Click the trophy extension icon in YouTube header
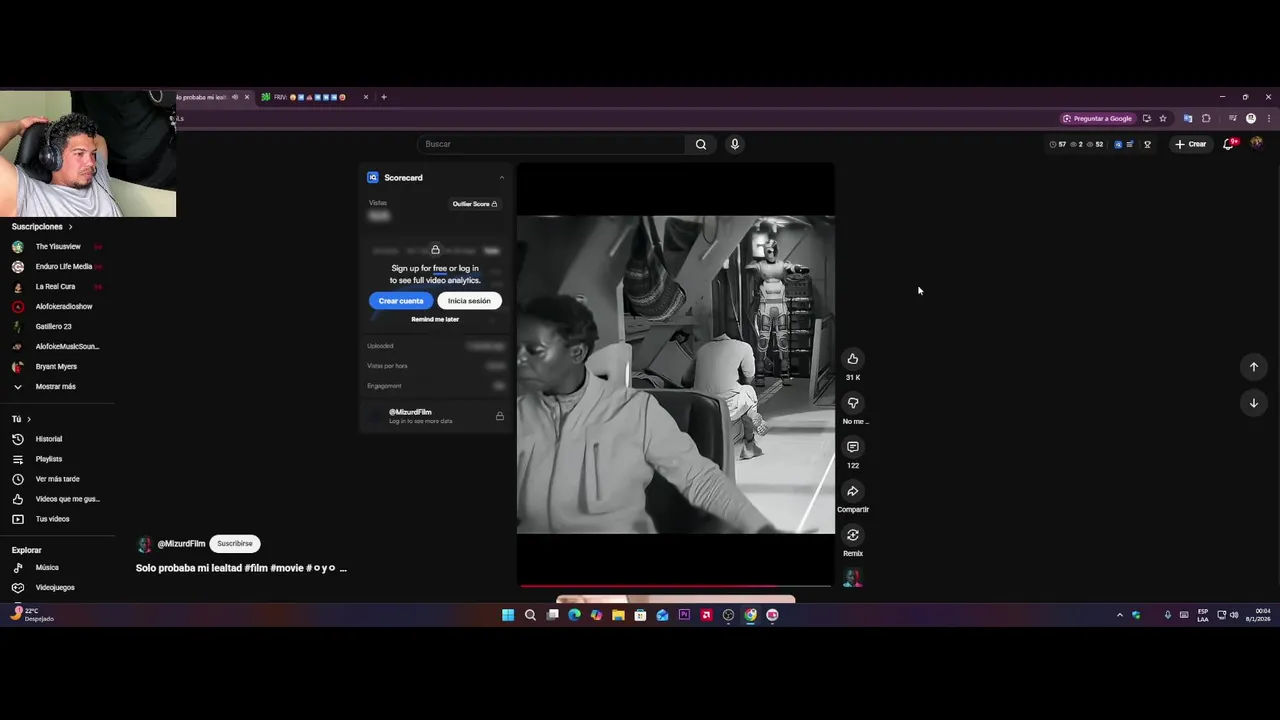The height and width of the screenshot is (720, 1280). 1147,144
